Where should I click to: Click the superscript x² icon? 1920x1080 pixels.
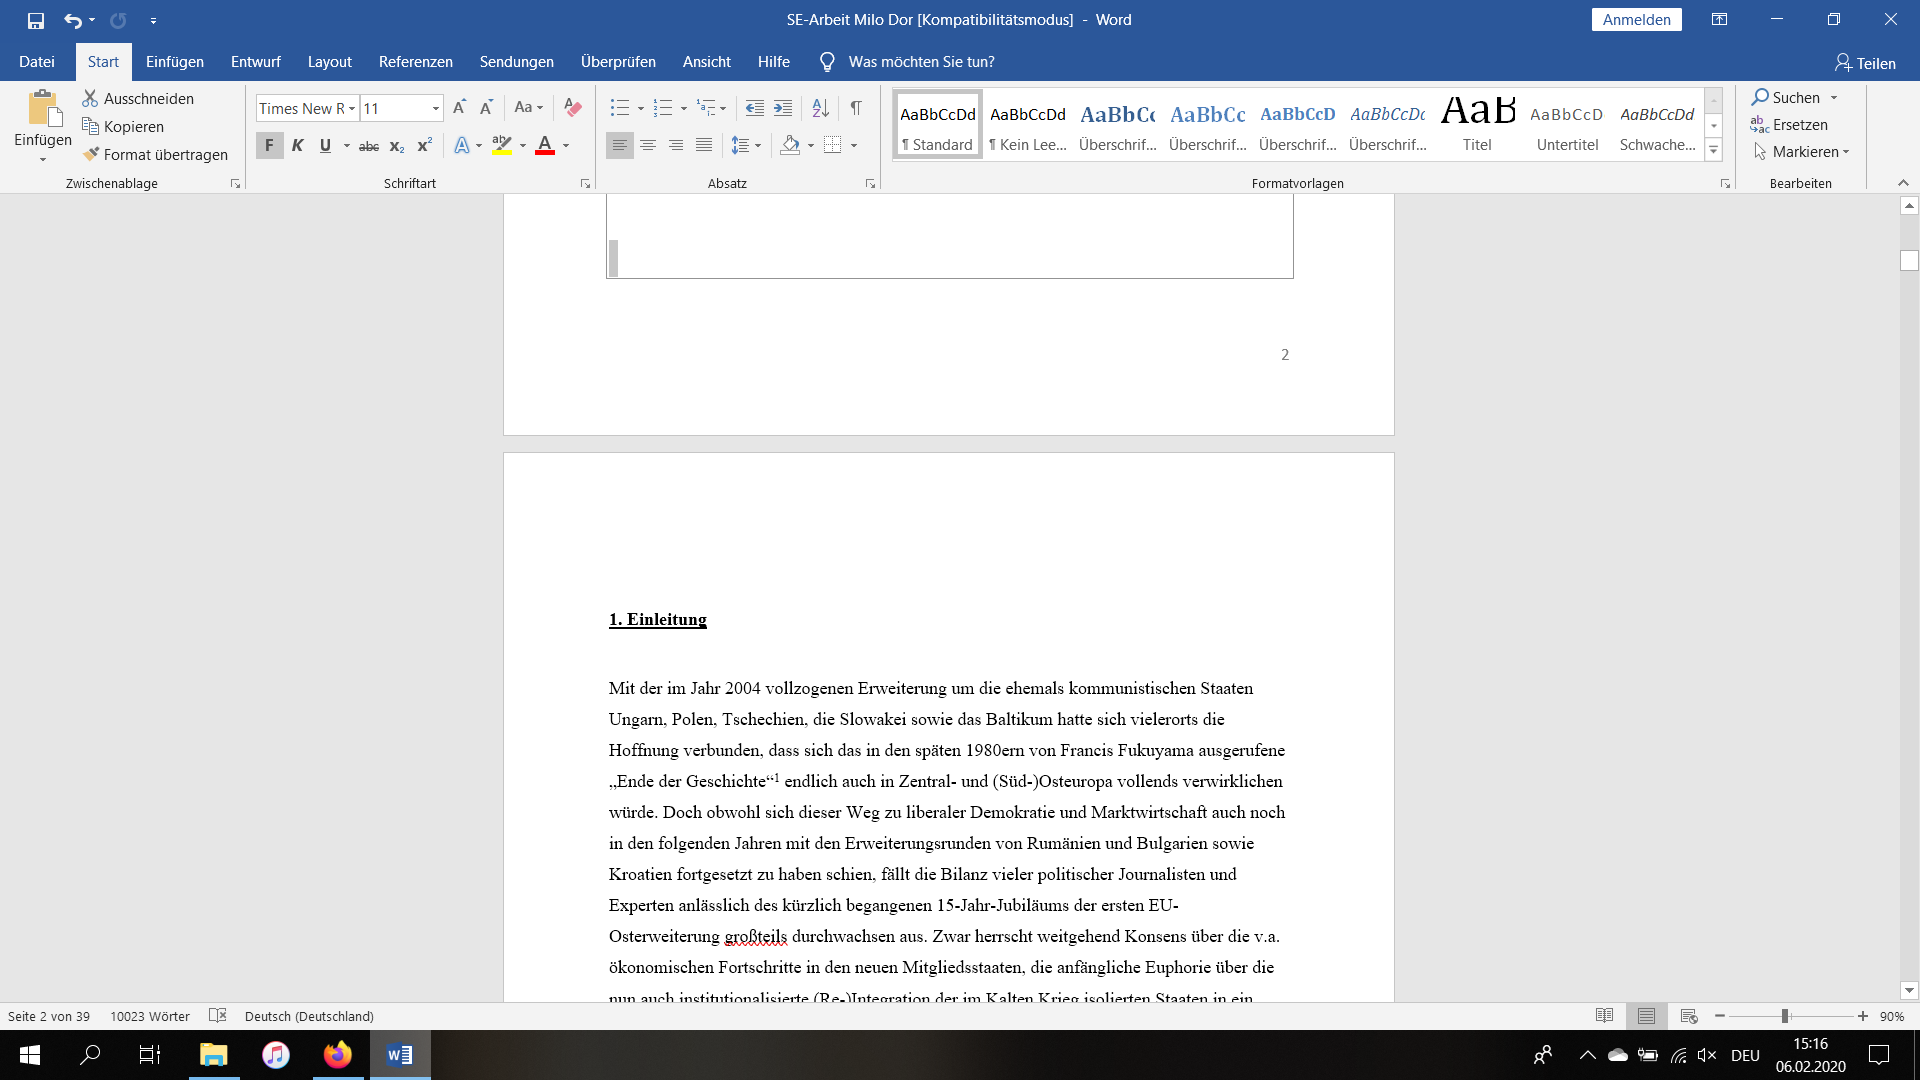(x=424, y=145)
